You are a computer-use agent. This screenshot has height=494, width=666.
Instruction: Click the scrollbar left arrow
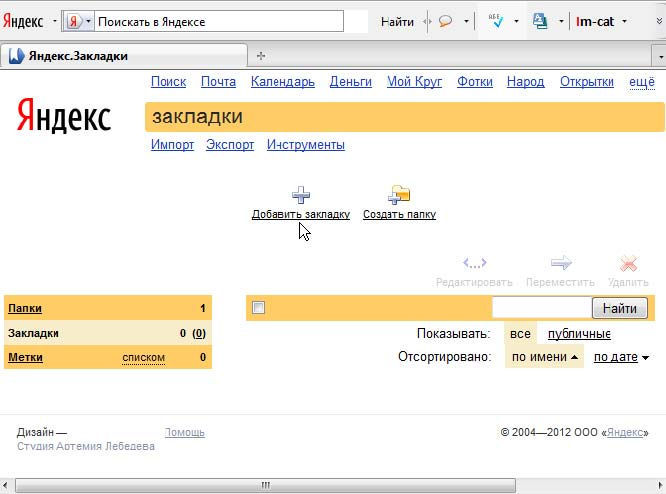point(5,485)
